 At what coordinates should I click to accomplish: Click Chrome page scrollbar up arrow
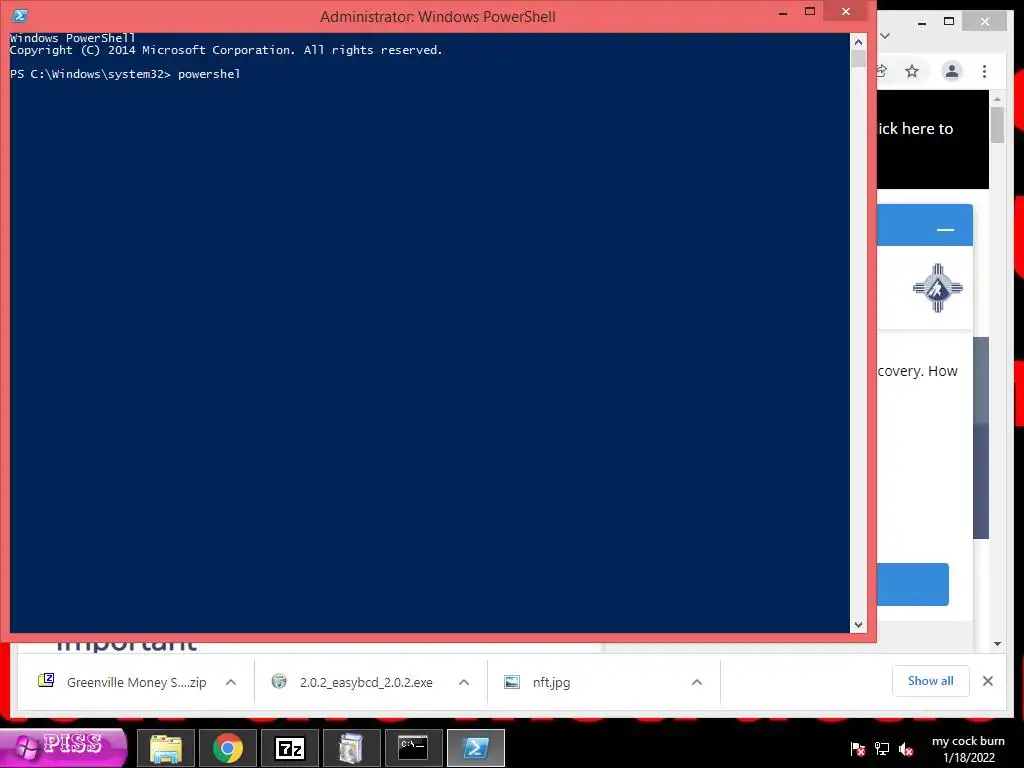997,99
